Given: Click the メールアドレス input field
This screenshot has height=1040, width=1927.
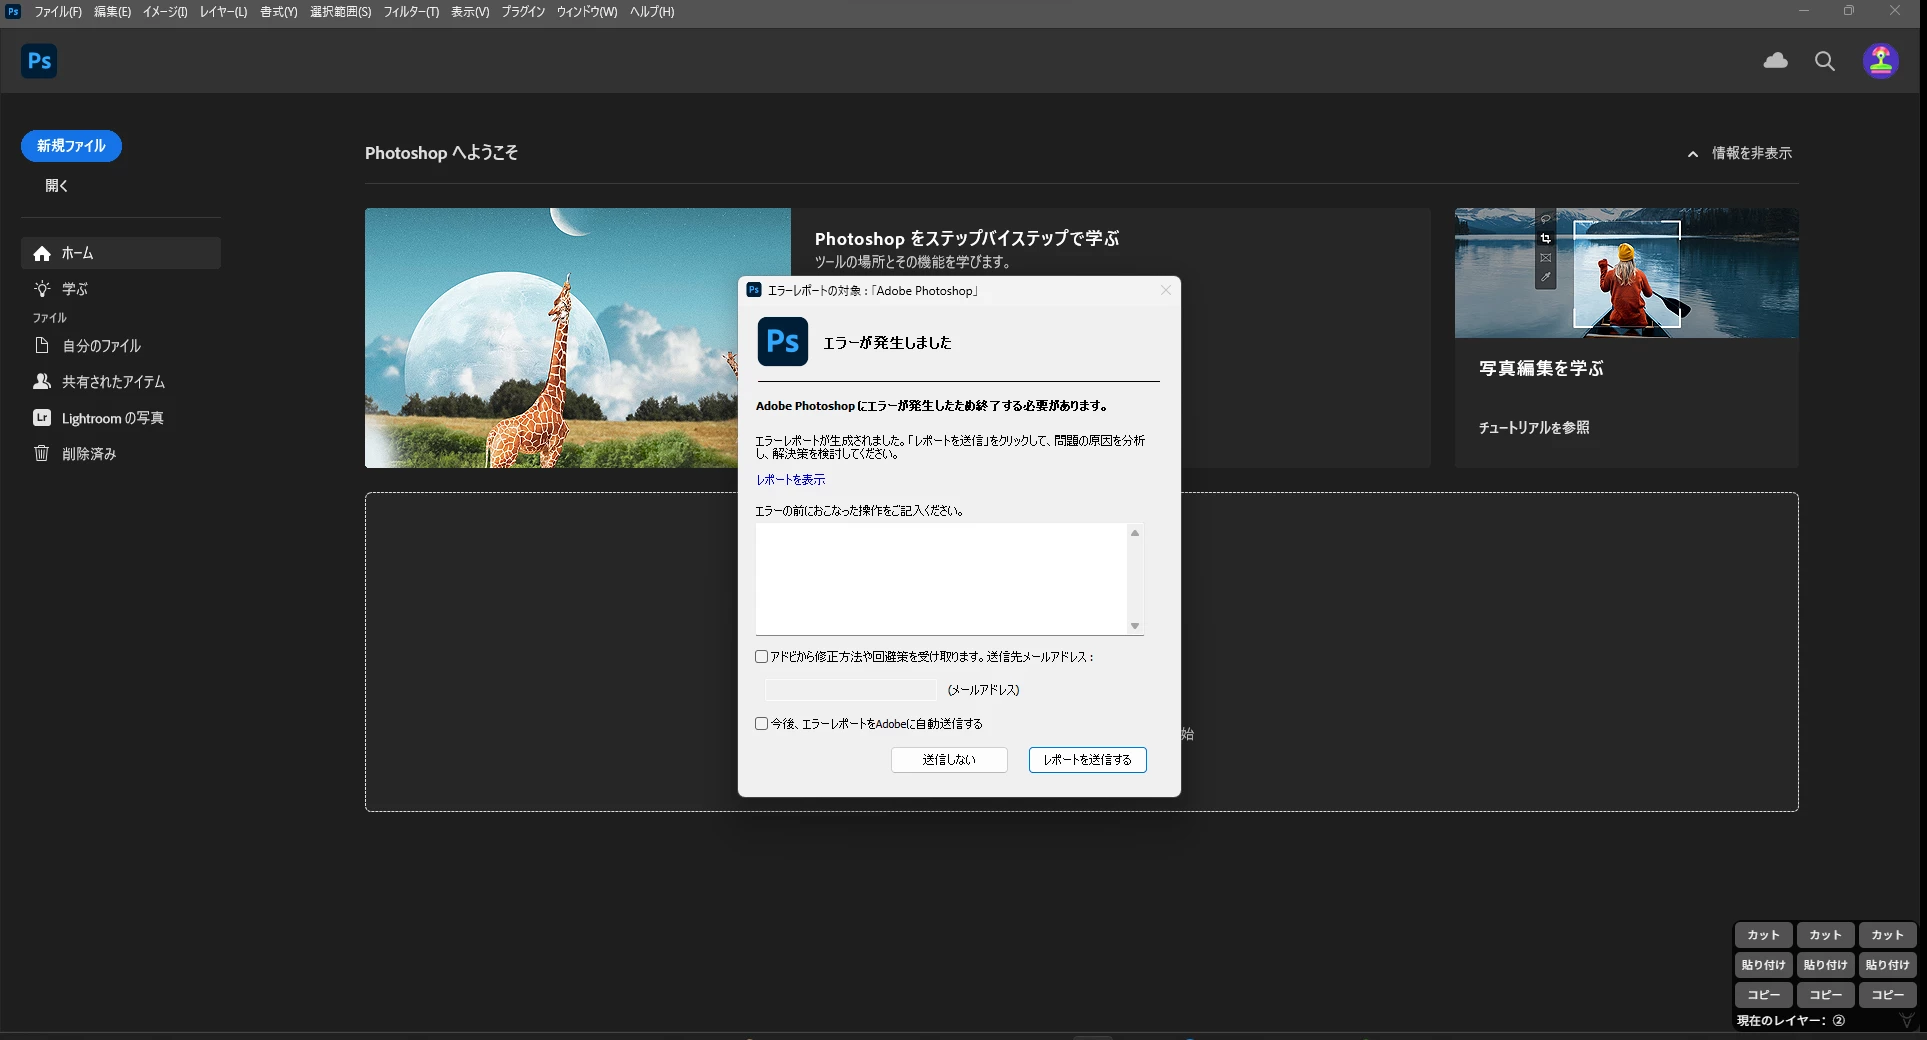Looking at the screenshot, I should (x=851, y=690).
